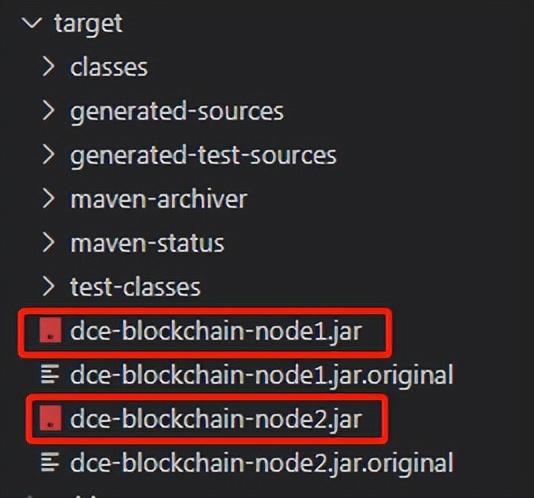
Task: Open dce-blockchain-node2.jar.original file
Action: (x=262, y=463)
